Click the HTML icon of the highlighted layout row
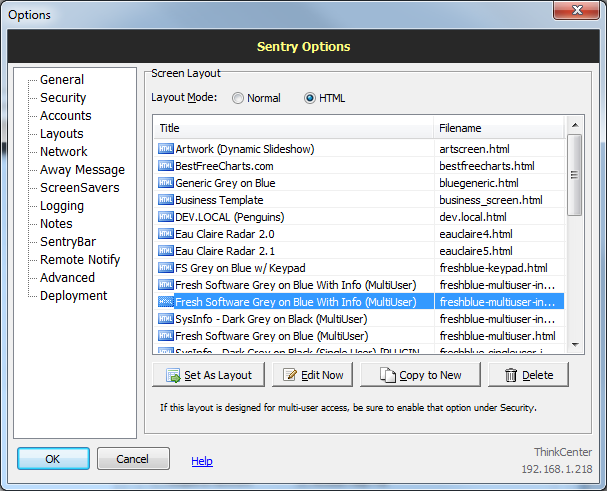 [x=166, y=302]
